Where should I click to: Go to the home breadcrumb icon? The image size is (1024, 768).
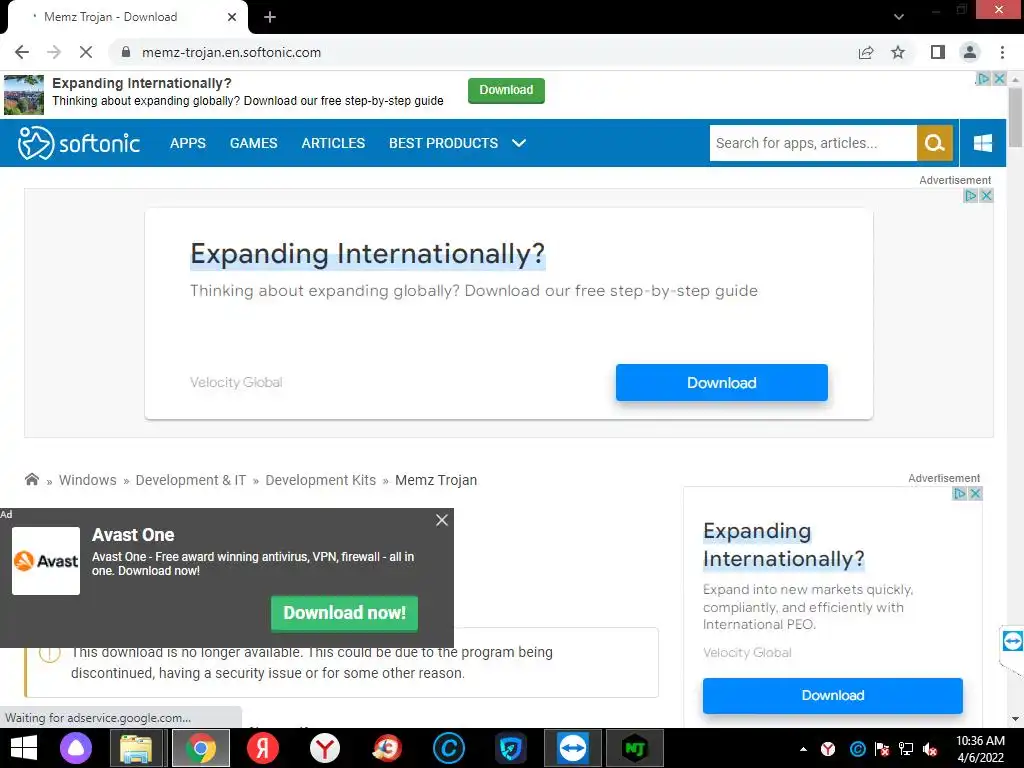pyautogui.click(x=31, y=479)
